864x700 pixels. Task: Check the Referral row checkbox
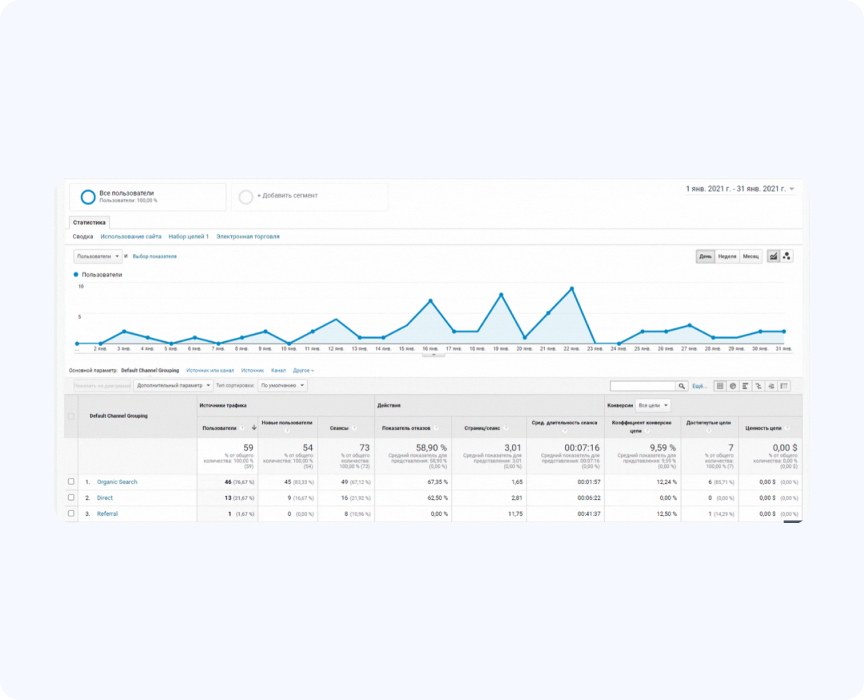(71, 513)
